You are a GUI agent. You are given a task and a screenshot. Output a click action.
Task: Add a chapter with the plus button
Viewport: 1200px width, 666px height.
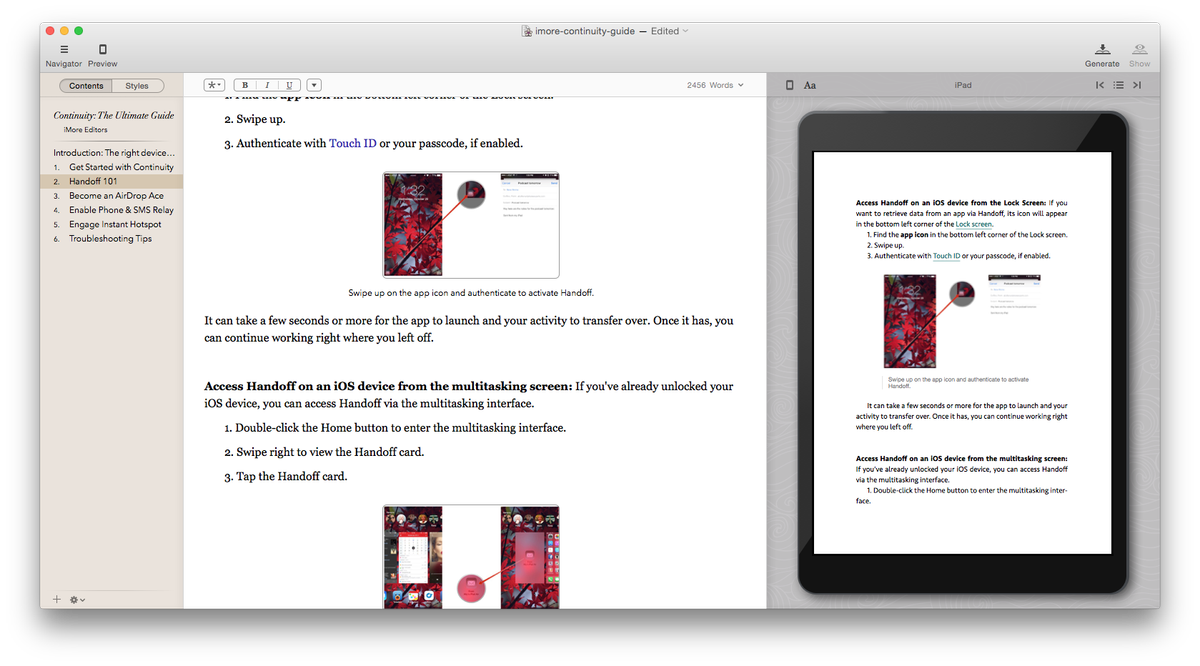[56, 598]
